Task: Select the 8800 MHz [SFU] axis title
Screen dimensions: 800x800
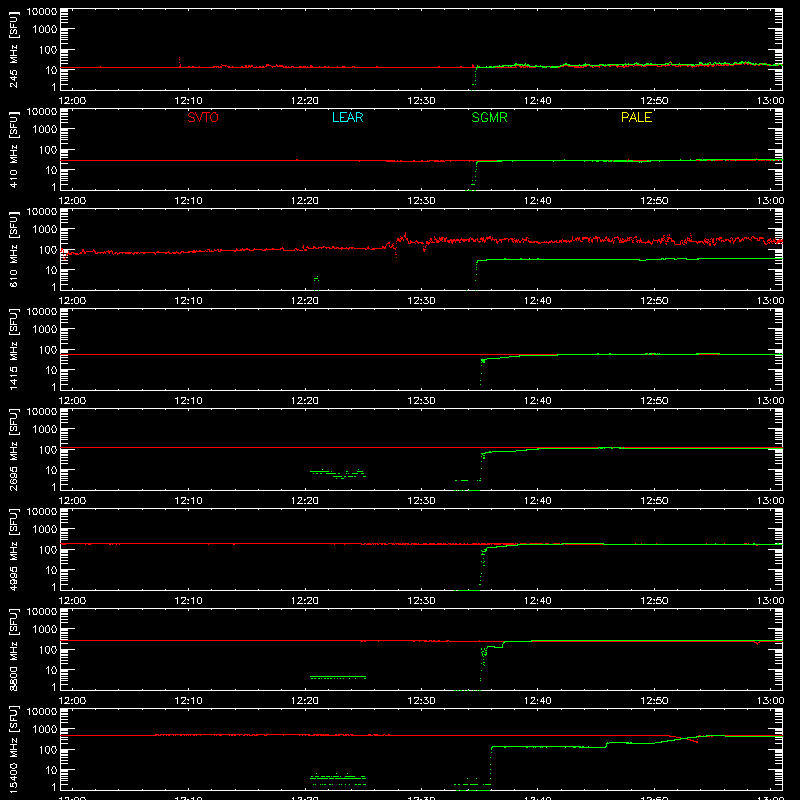Action: click(14, 649)
